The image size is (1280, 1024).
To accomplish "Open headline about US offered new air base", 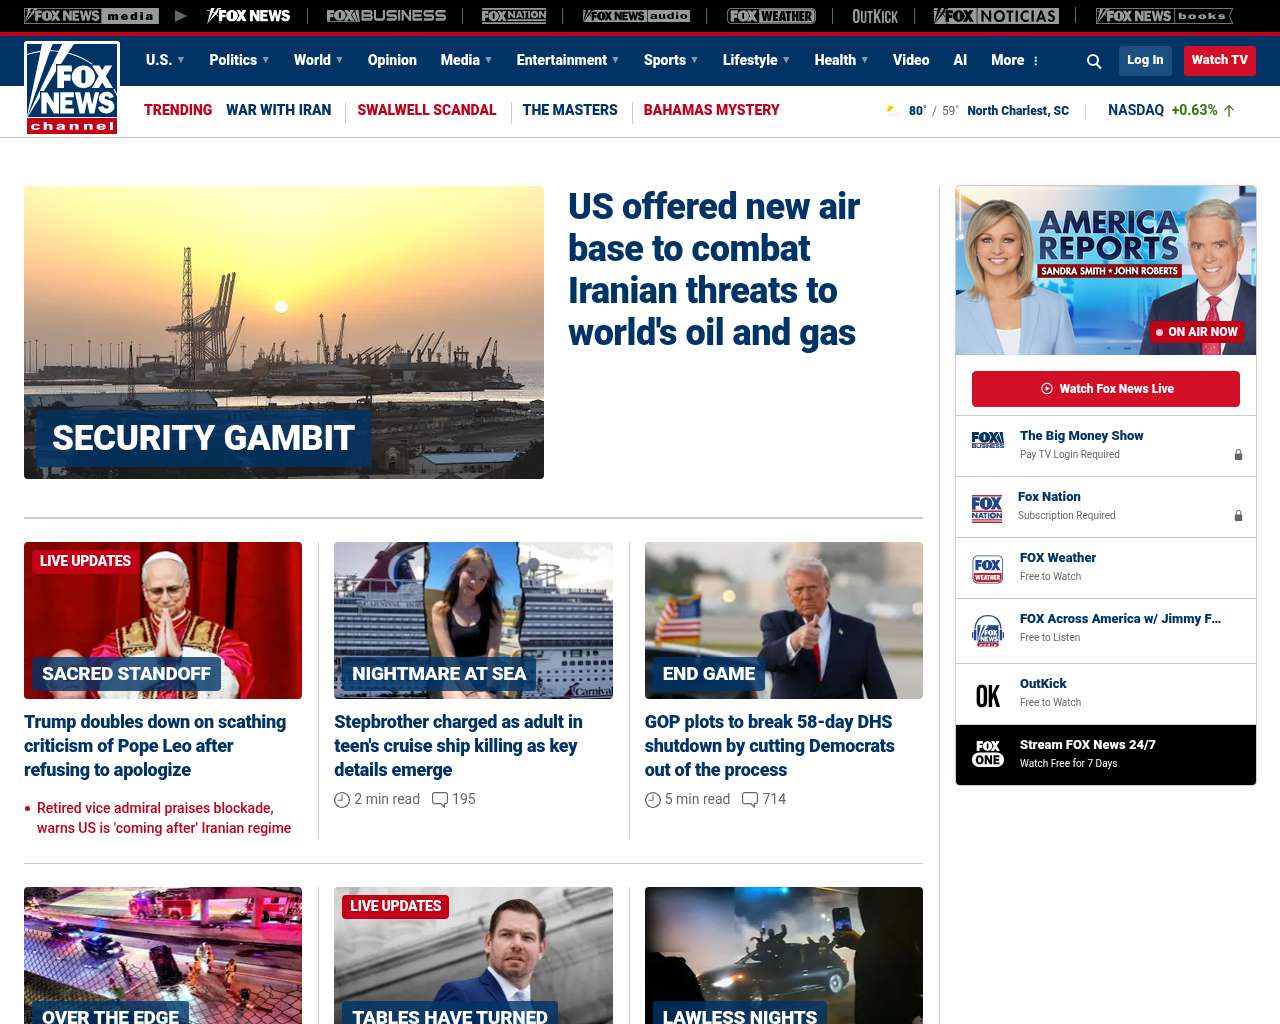I will 714,269.
